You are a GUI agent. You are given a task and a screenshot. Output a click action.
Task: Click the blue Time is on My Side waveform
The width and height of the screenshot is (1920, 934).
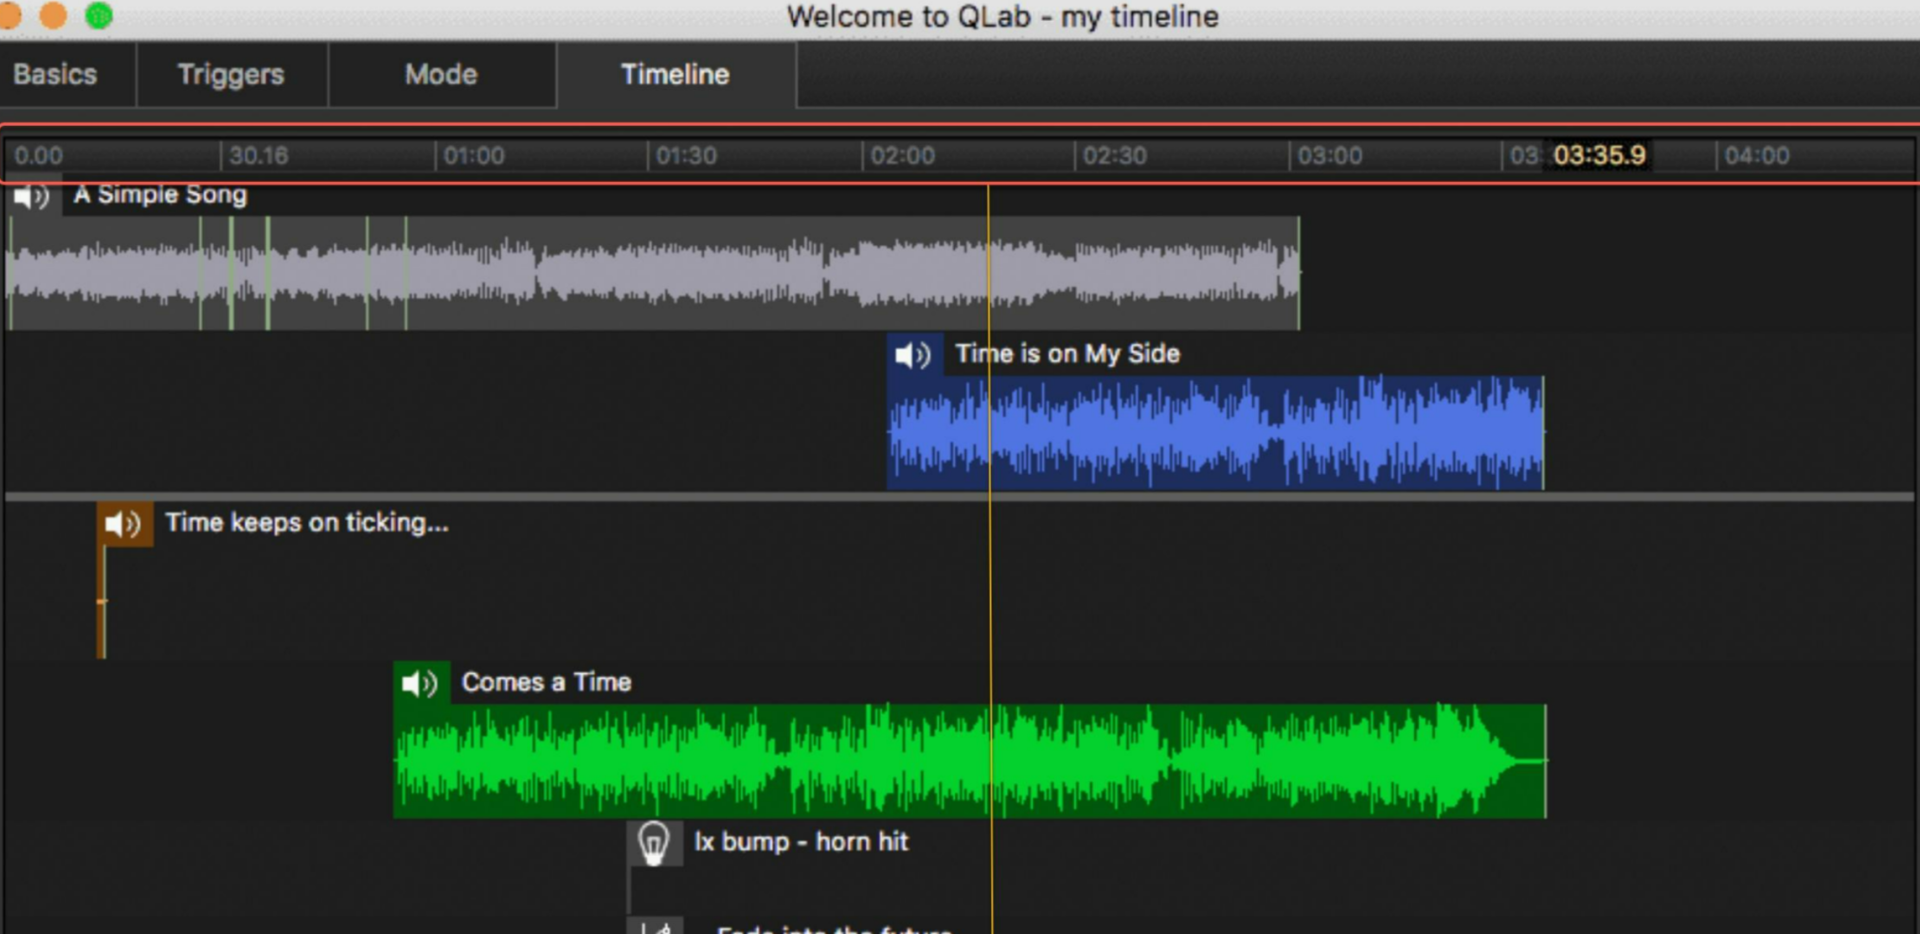(1215, 432)
